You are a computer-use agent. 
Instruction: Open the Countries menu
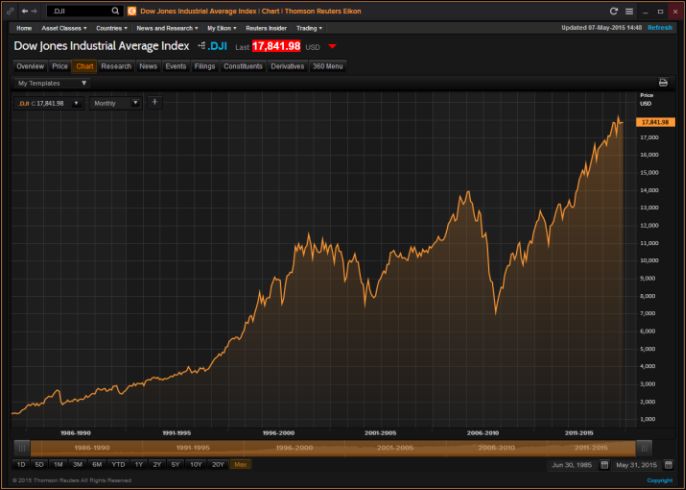112,28
